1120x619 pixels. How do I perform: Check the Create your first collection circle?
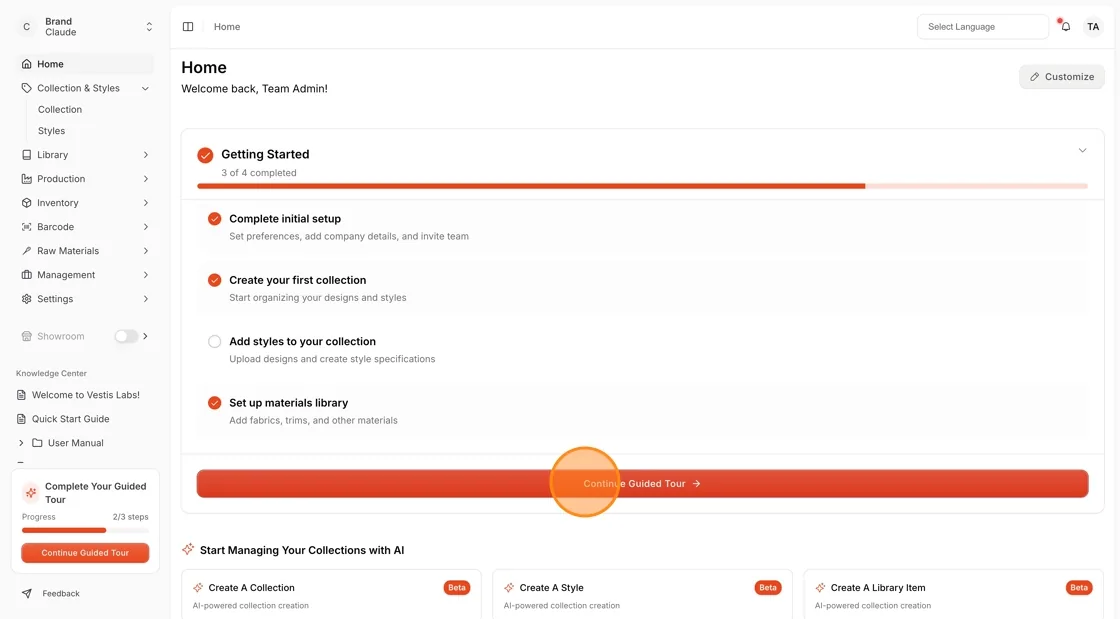coord(214,280)
